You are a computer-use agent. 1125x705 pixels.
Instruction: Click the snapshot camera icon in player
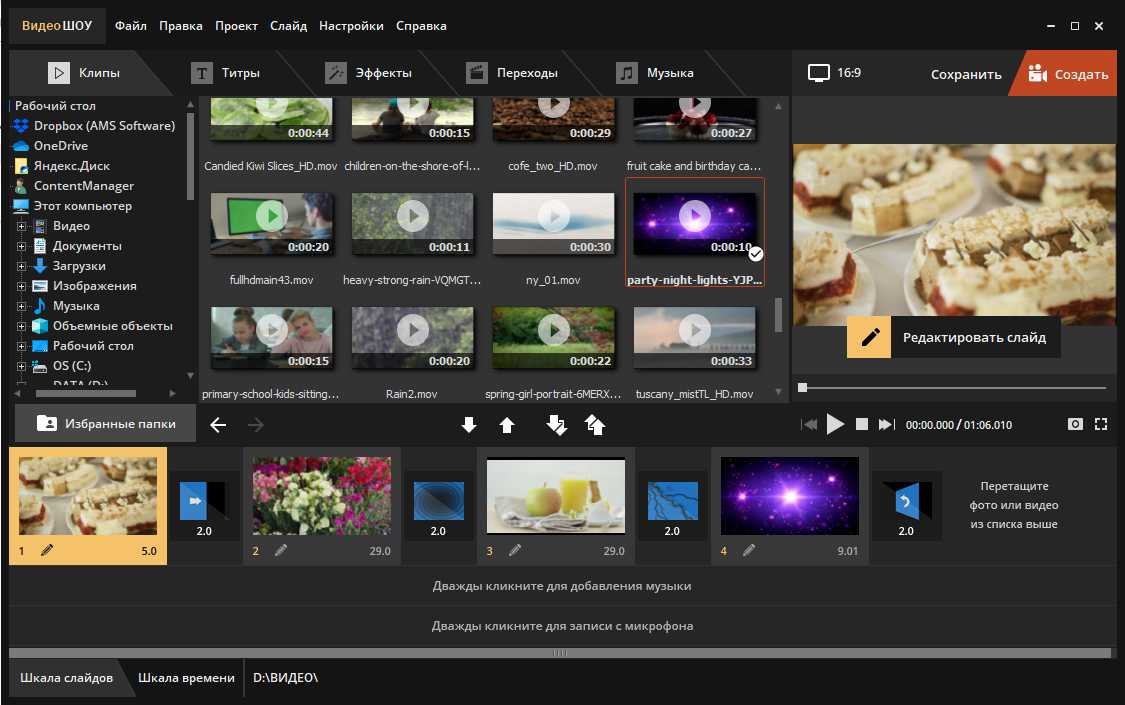[1075, 424]
